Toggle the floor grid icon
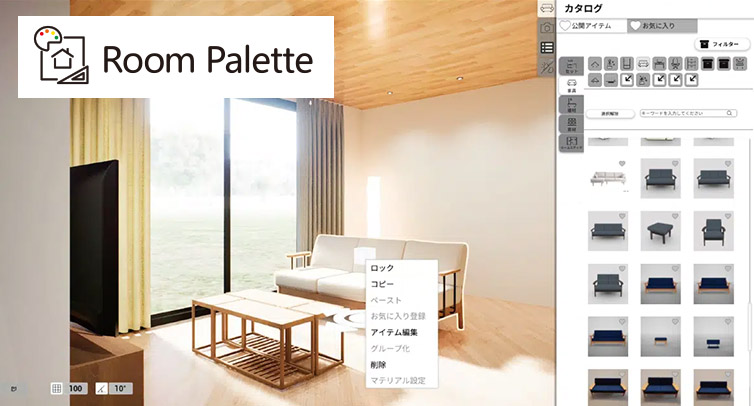Viewport: 754px width, 406px height. click(56, 387)
